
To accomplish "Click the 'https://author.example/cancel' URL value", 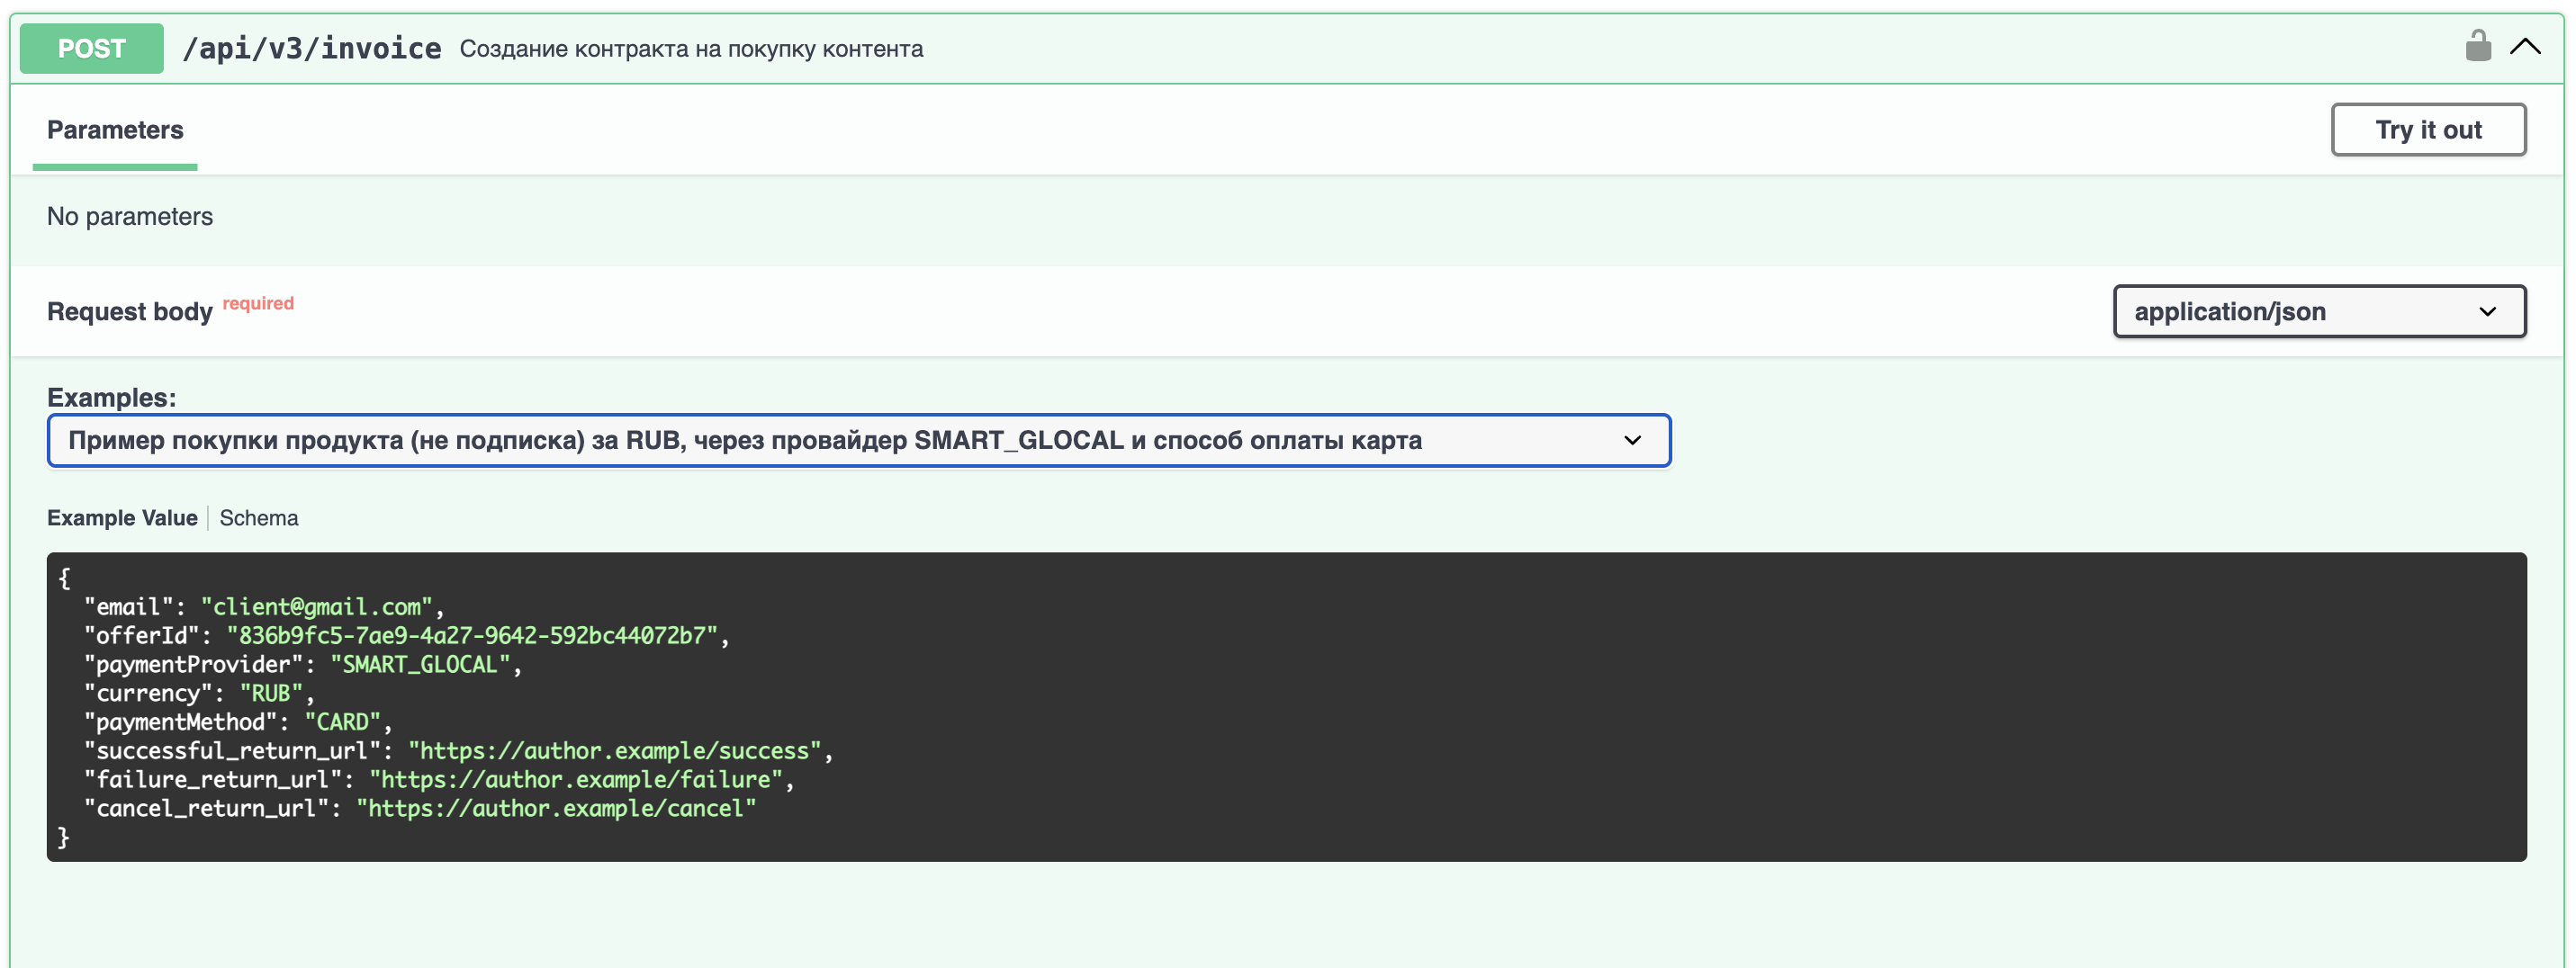I will (557, 809).
